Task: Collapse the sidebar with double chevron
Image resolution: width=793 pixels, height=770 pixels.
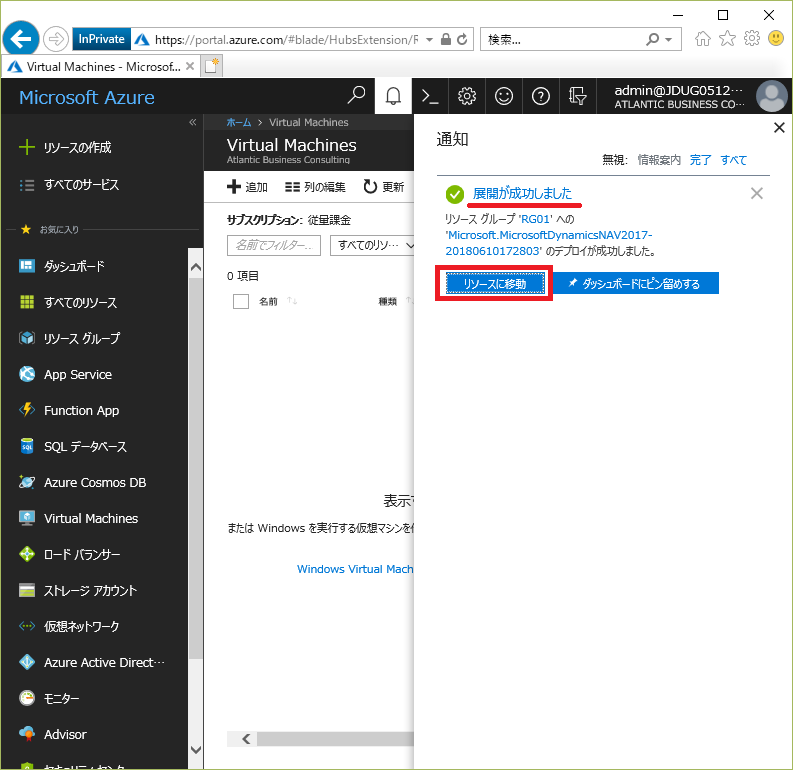Action: click(x=193, y=122)
